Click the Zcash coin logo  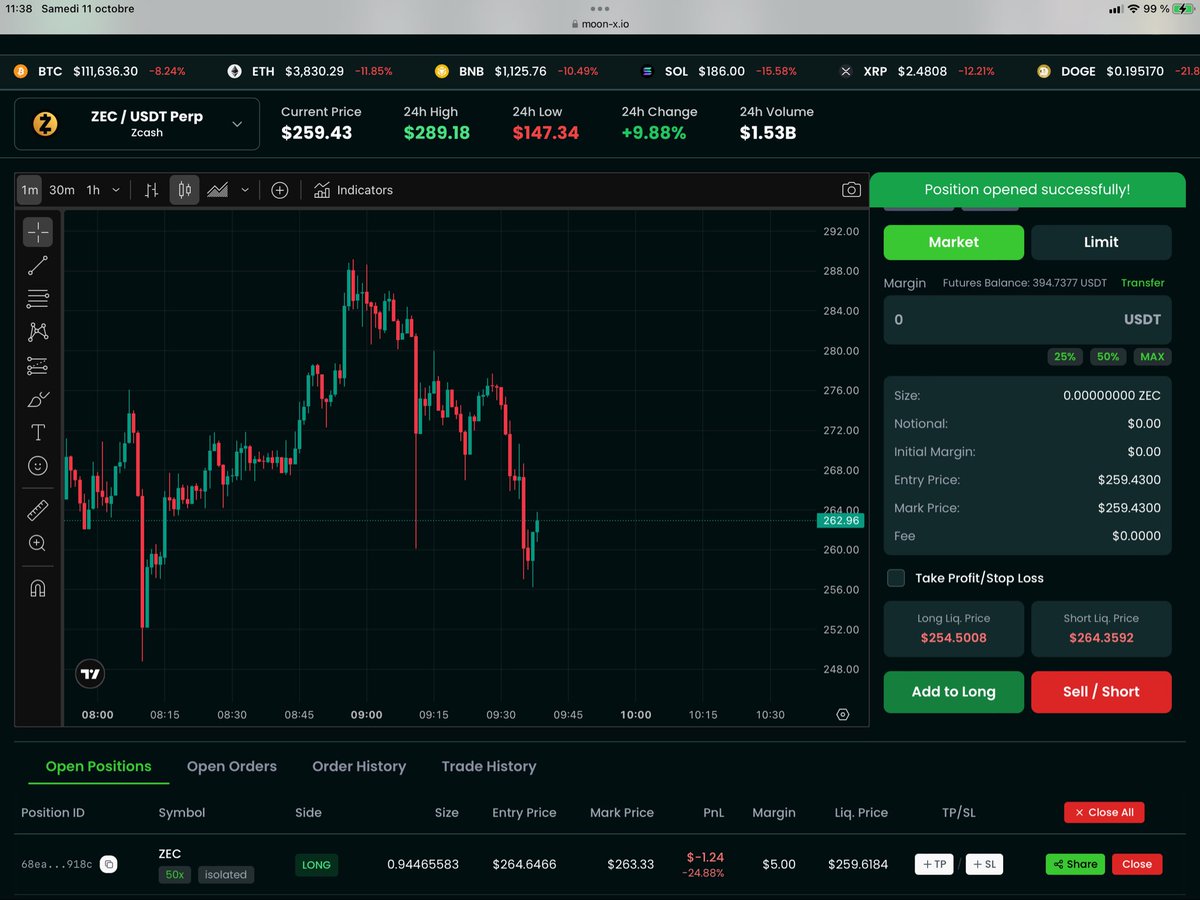pyautogui.click(x=45, y=124)
